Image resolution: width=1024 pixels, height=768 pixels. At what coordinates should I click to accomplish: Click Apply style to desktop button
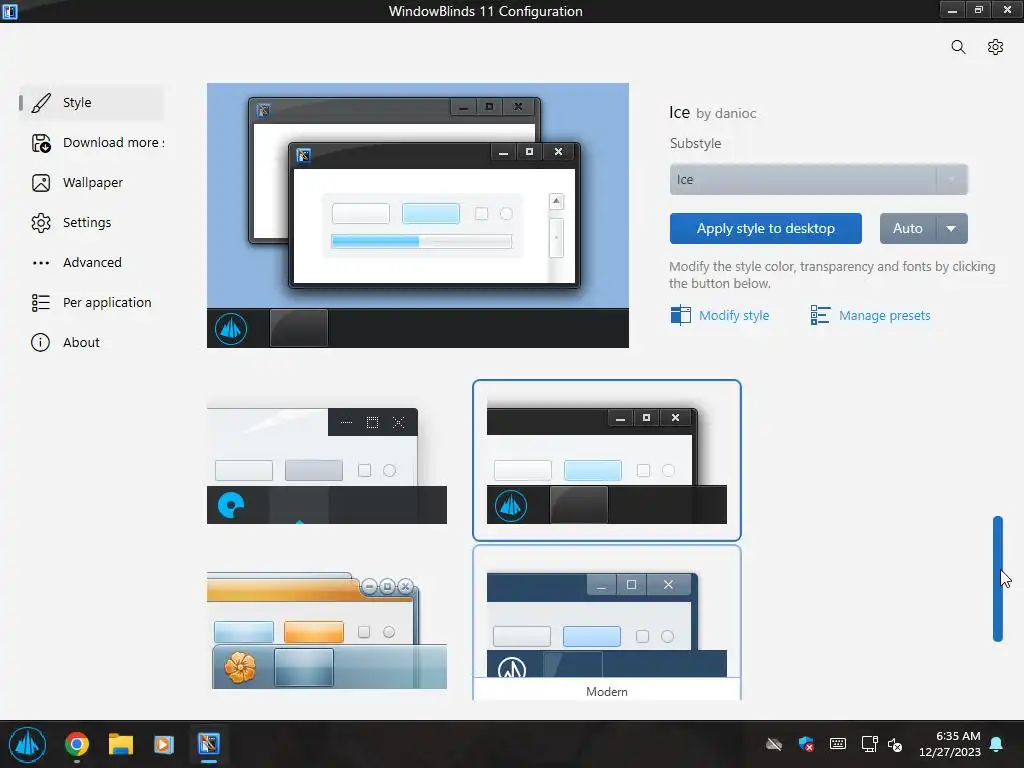point(765,229)
